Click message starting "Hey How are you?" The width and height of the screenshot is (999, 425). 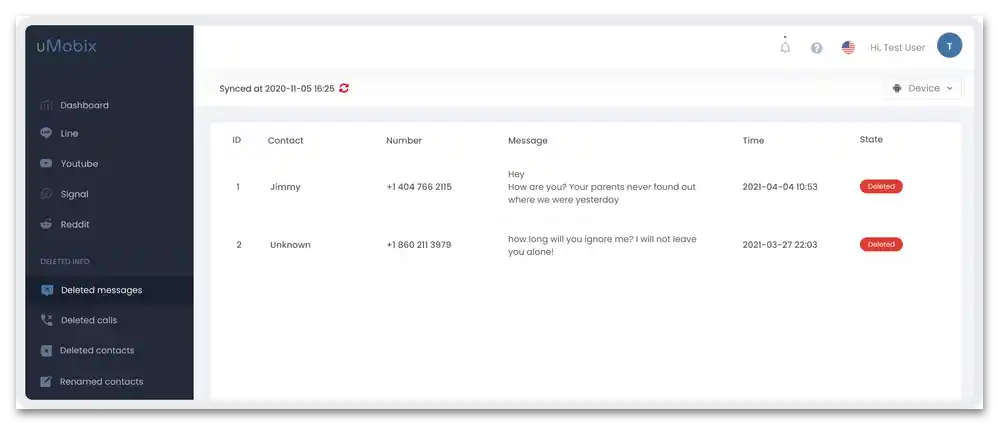pyautogui.click(x=601, y=187)
